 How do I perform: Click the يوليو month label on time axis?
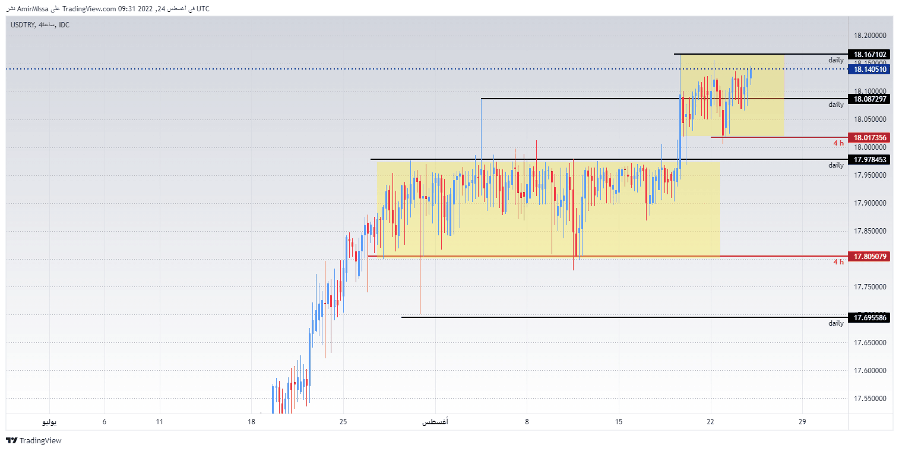tap(49, 422)
